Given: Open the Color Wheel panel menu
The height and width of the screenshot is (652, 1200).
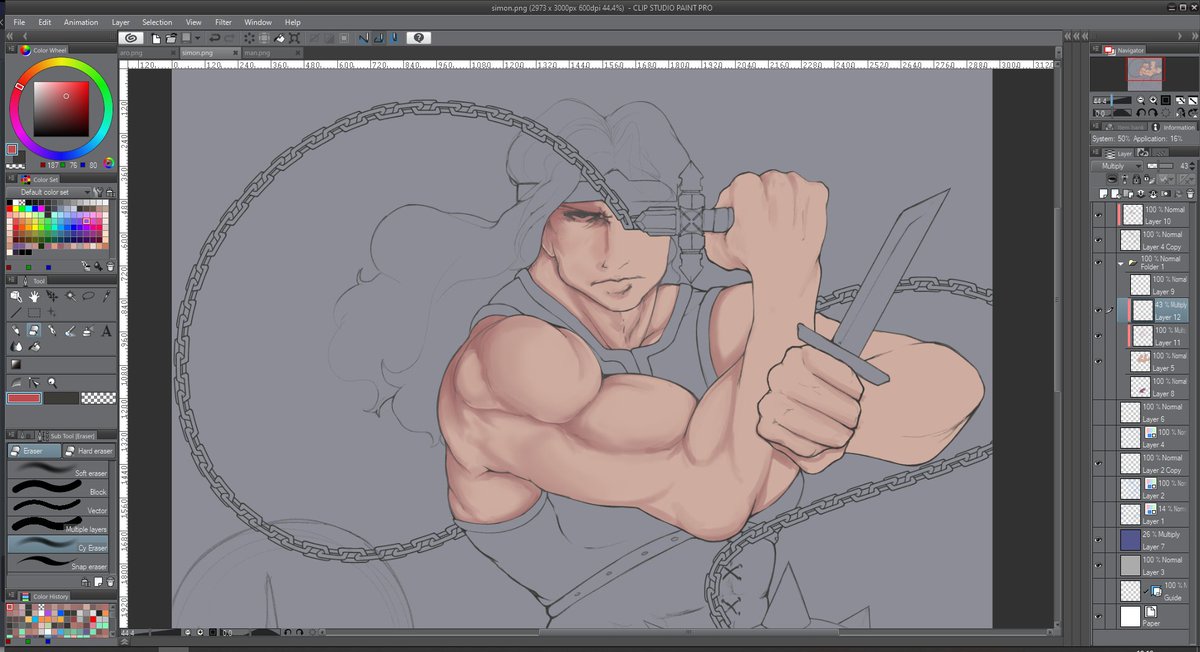Looking at the screenshot, I should pos(11,49).
